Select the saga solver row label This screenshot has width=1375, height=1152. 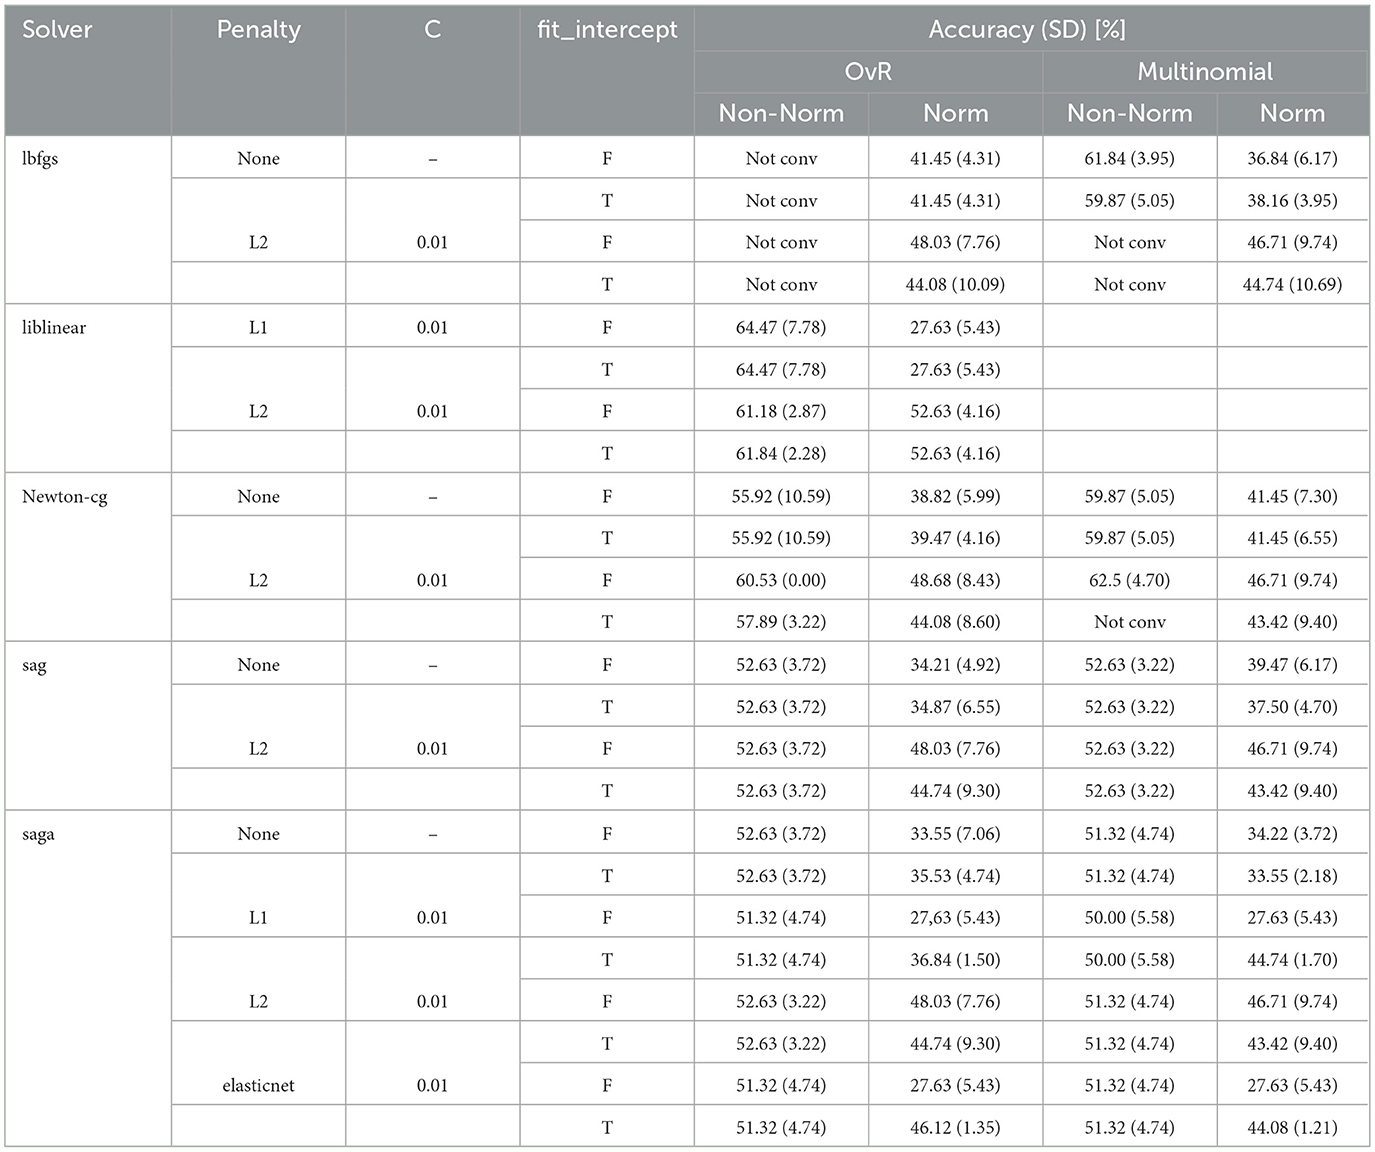point(38,834)
